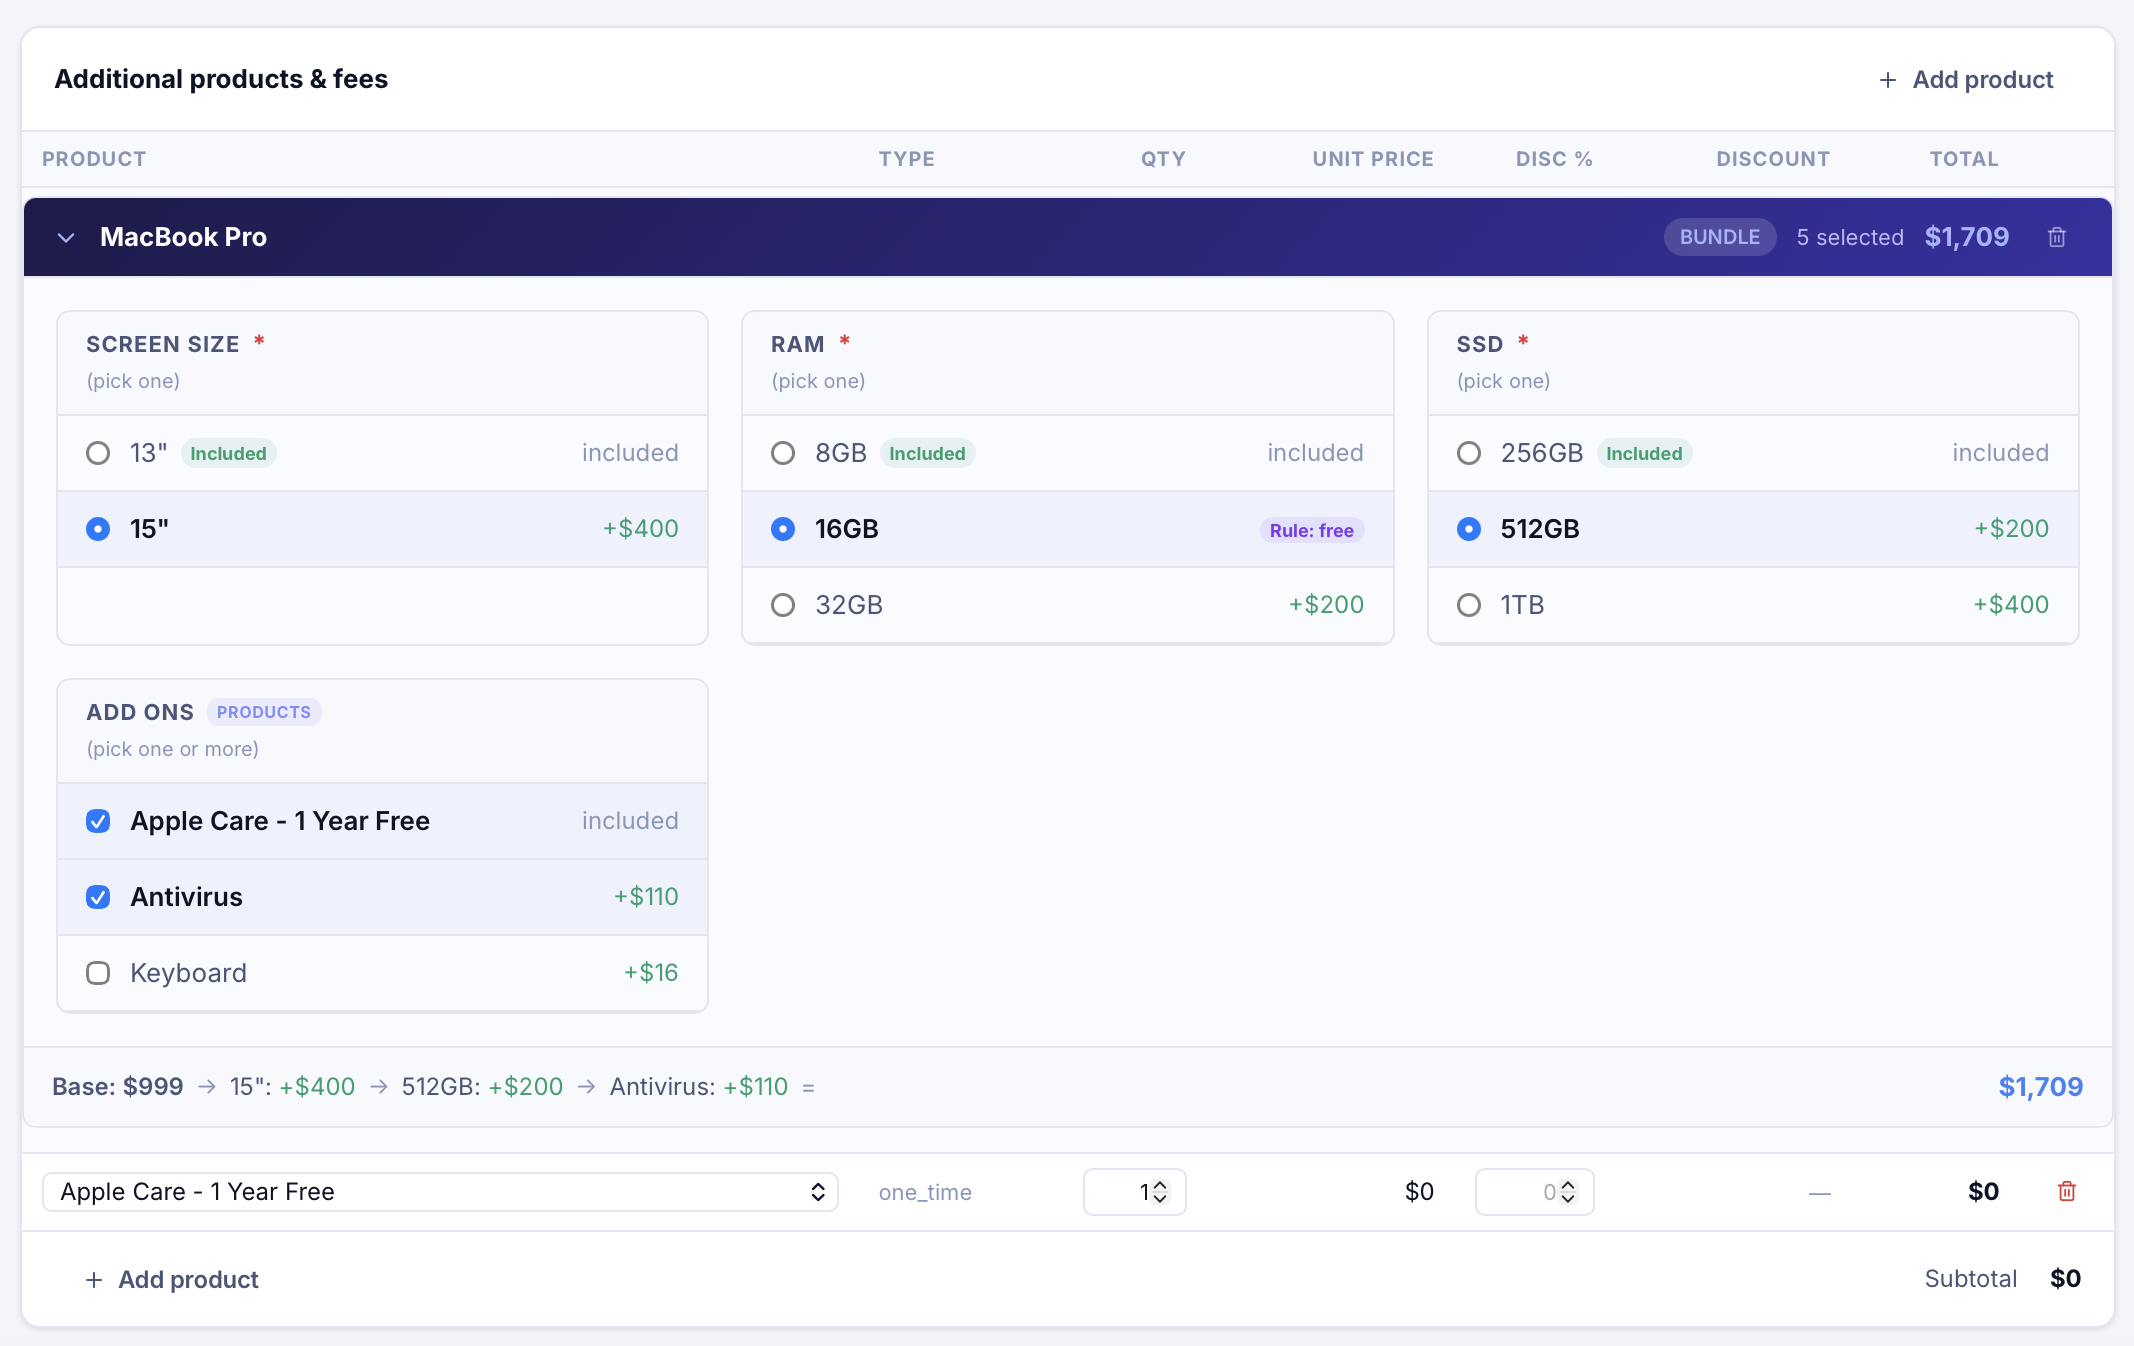Check the Keyboard add-on
Image resolution: width=2134 pixels, height=1346 pixels.
98,973
